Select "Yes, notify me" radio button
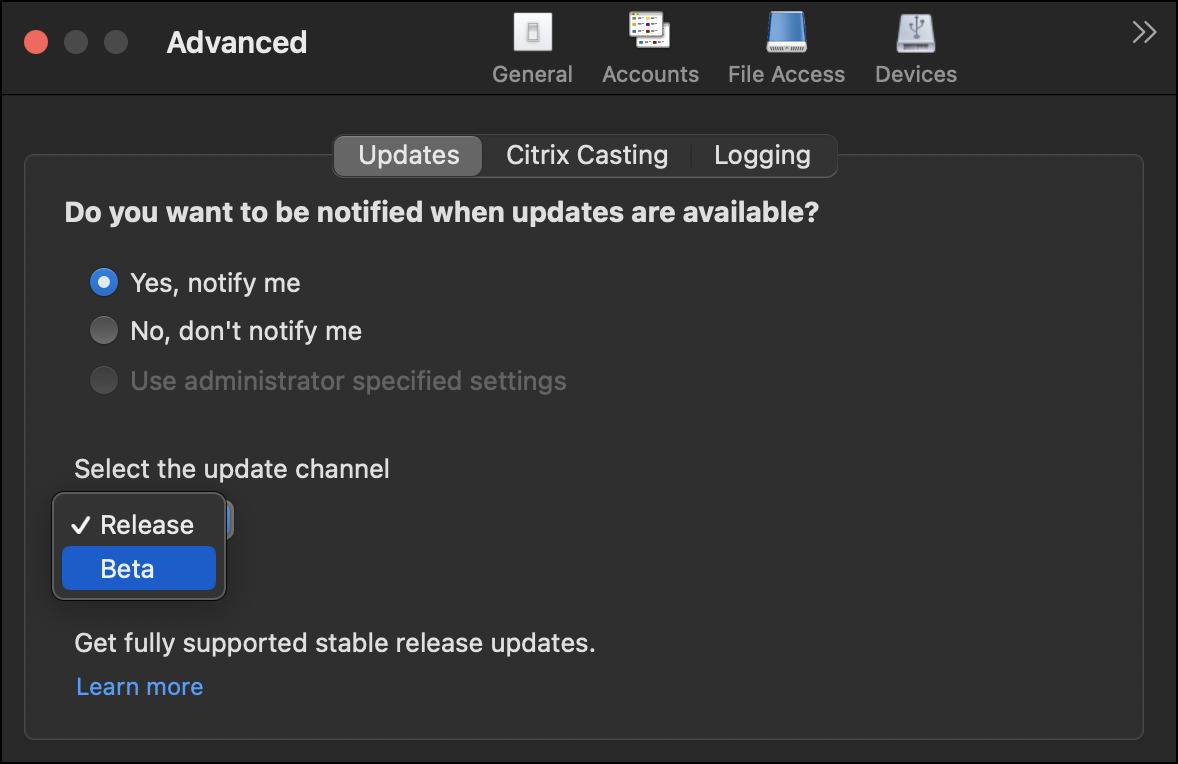This screenshot has width=1178, height=764. pyautogui.click(x=104, y=282)
